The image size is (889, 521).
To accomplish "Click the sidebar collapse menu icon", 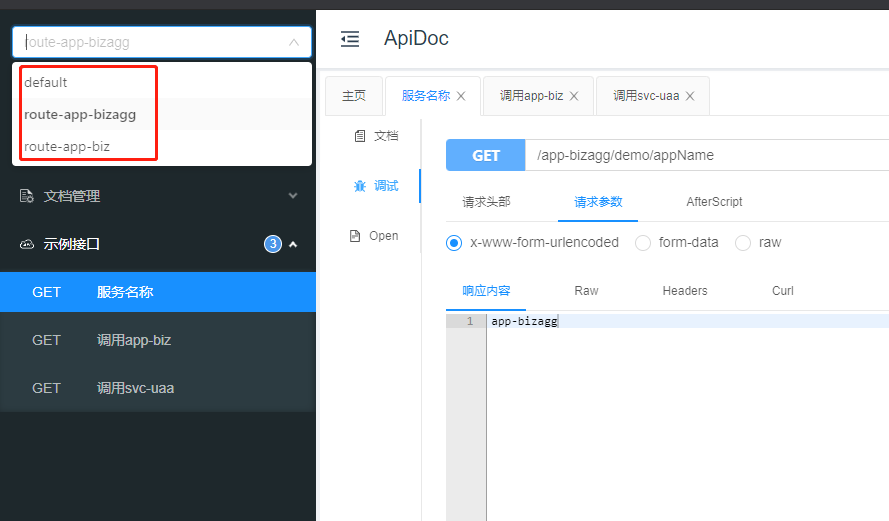I will click(x=350, y=39).
